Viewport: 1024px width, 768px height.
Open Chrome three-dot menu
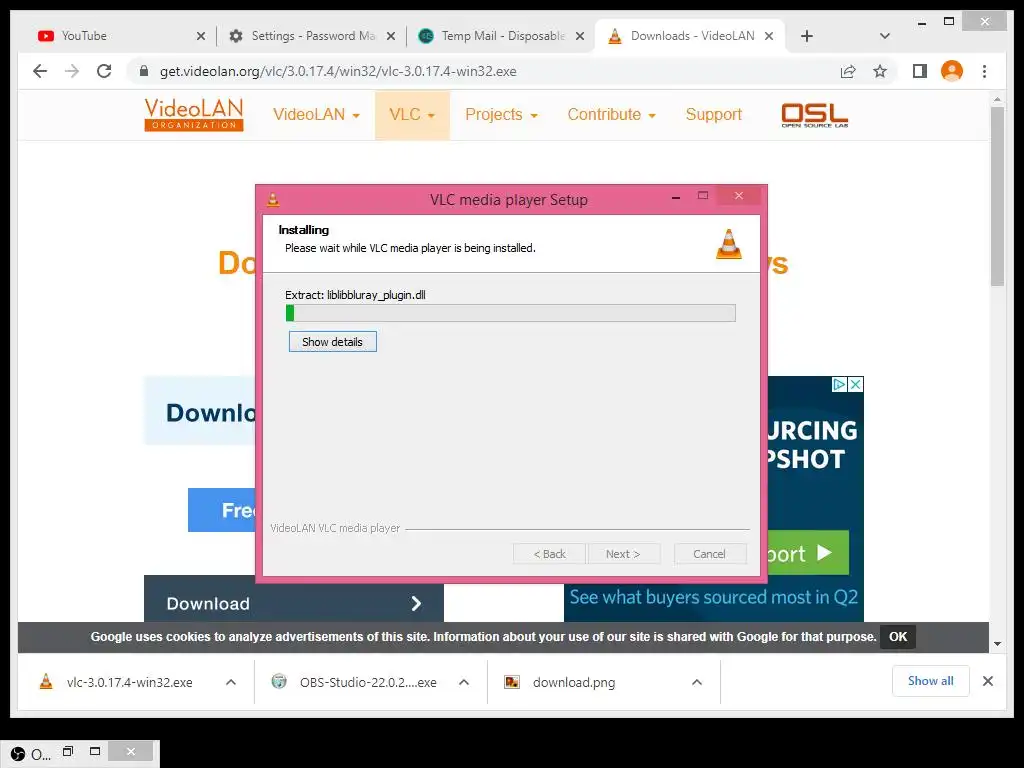click(x=984, y=71)
